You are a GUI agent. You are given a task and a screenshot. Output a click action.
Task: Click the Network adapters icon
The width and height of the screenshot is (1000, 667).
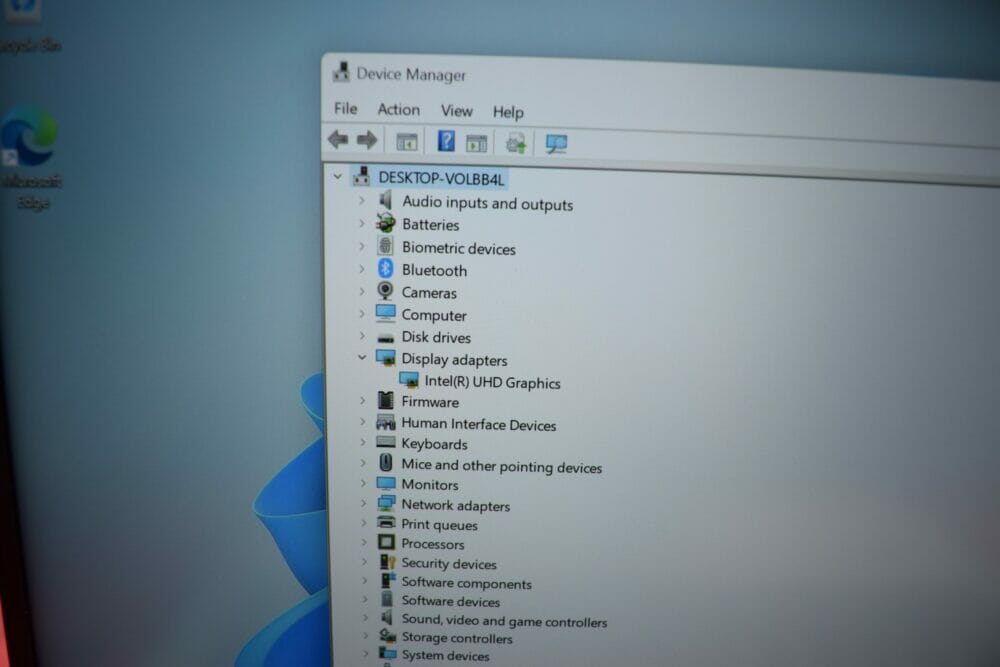click(386, 503)
